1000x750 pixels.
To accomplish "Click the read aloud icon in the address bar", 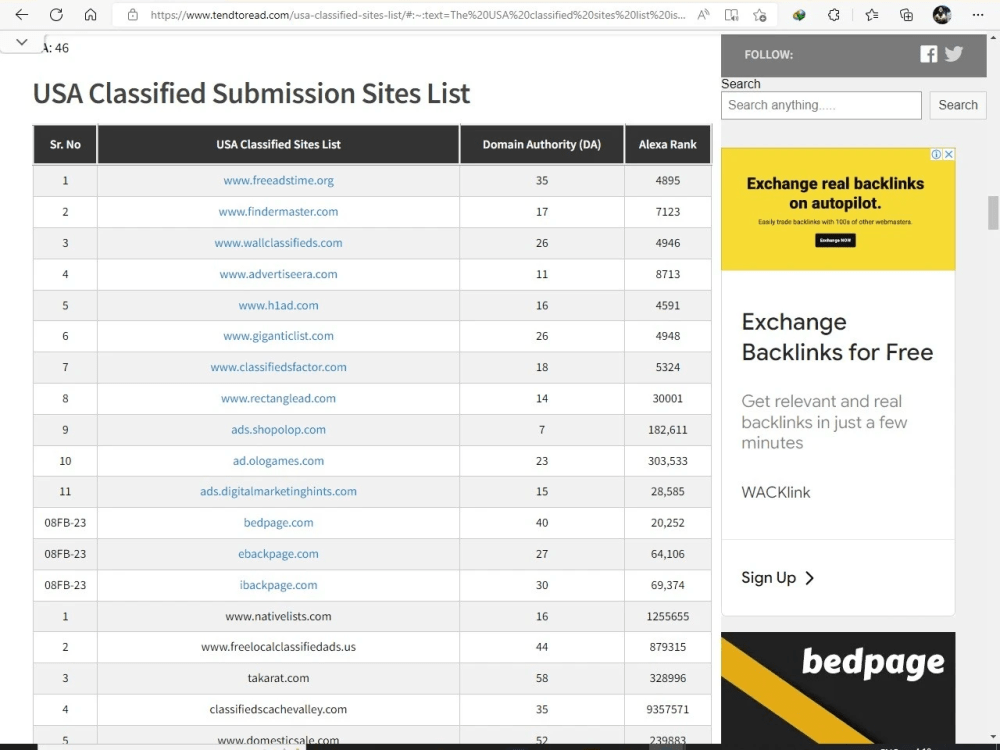I will click(x=703, y=15).
